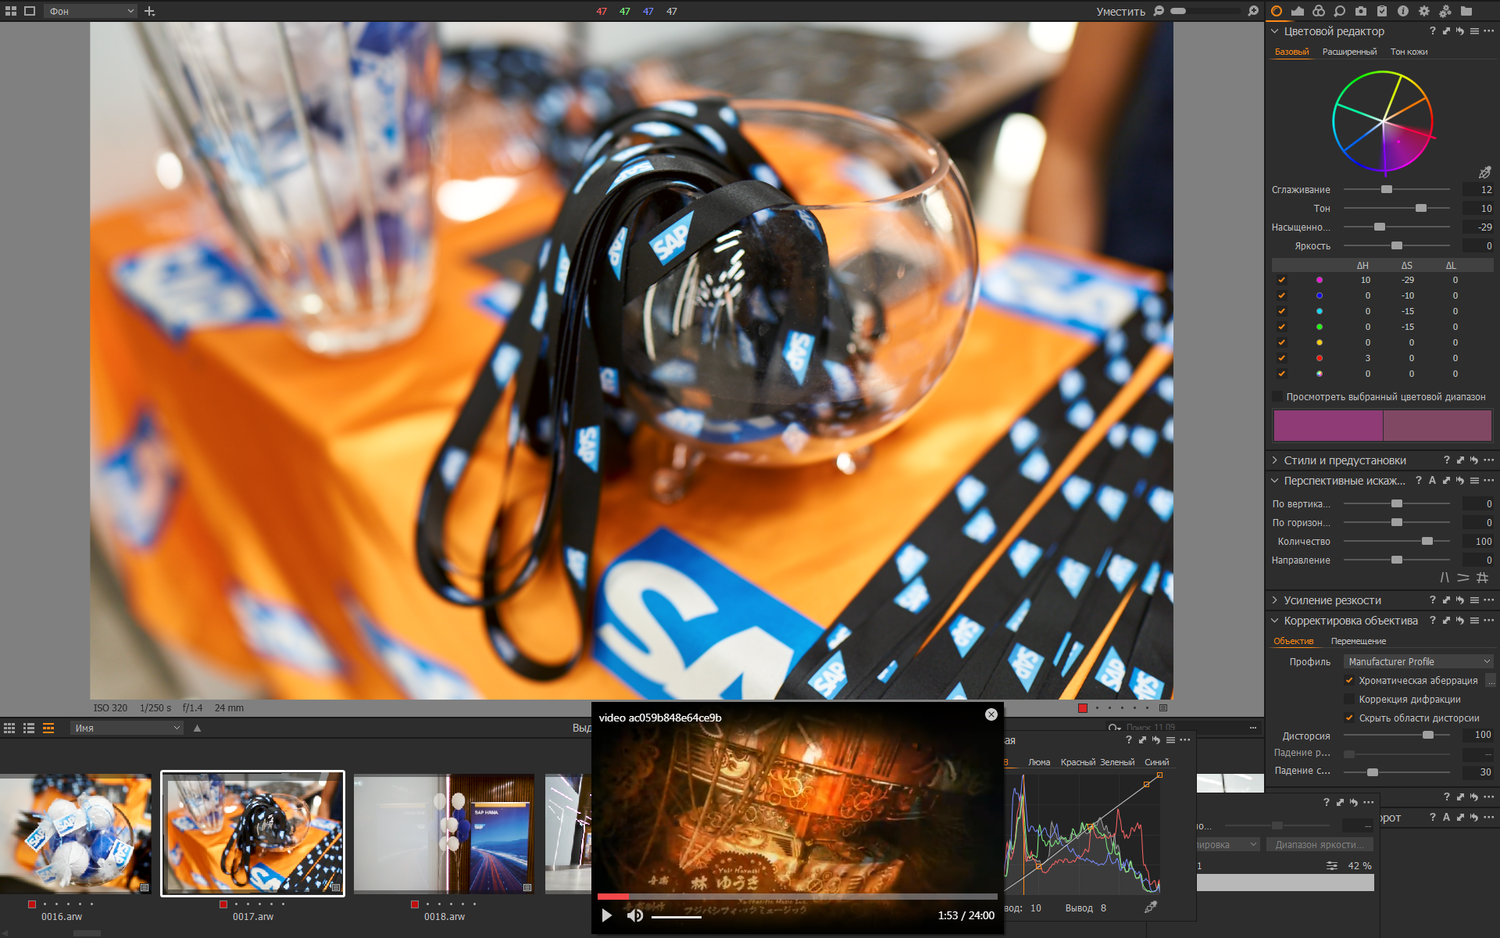Pick a color with the Color Editor eyedropper
Image resolution: width=1500 pixels, height=938 pixels.
(1485, 172)
